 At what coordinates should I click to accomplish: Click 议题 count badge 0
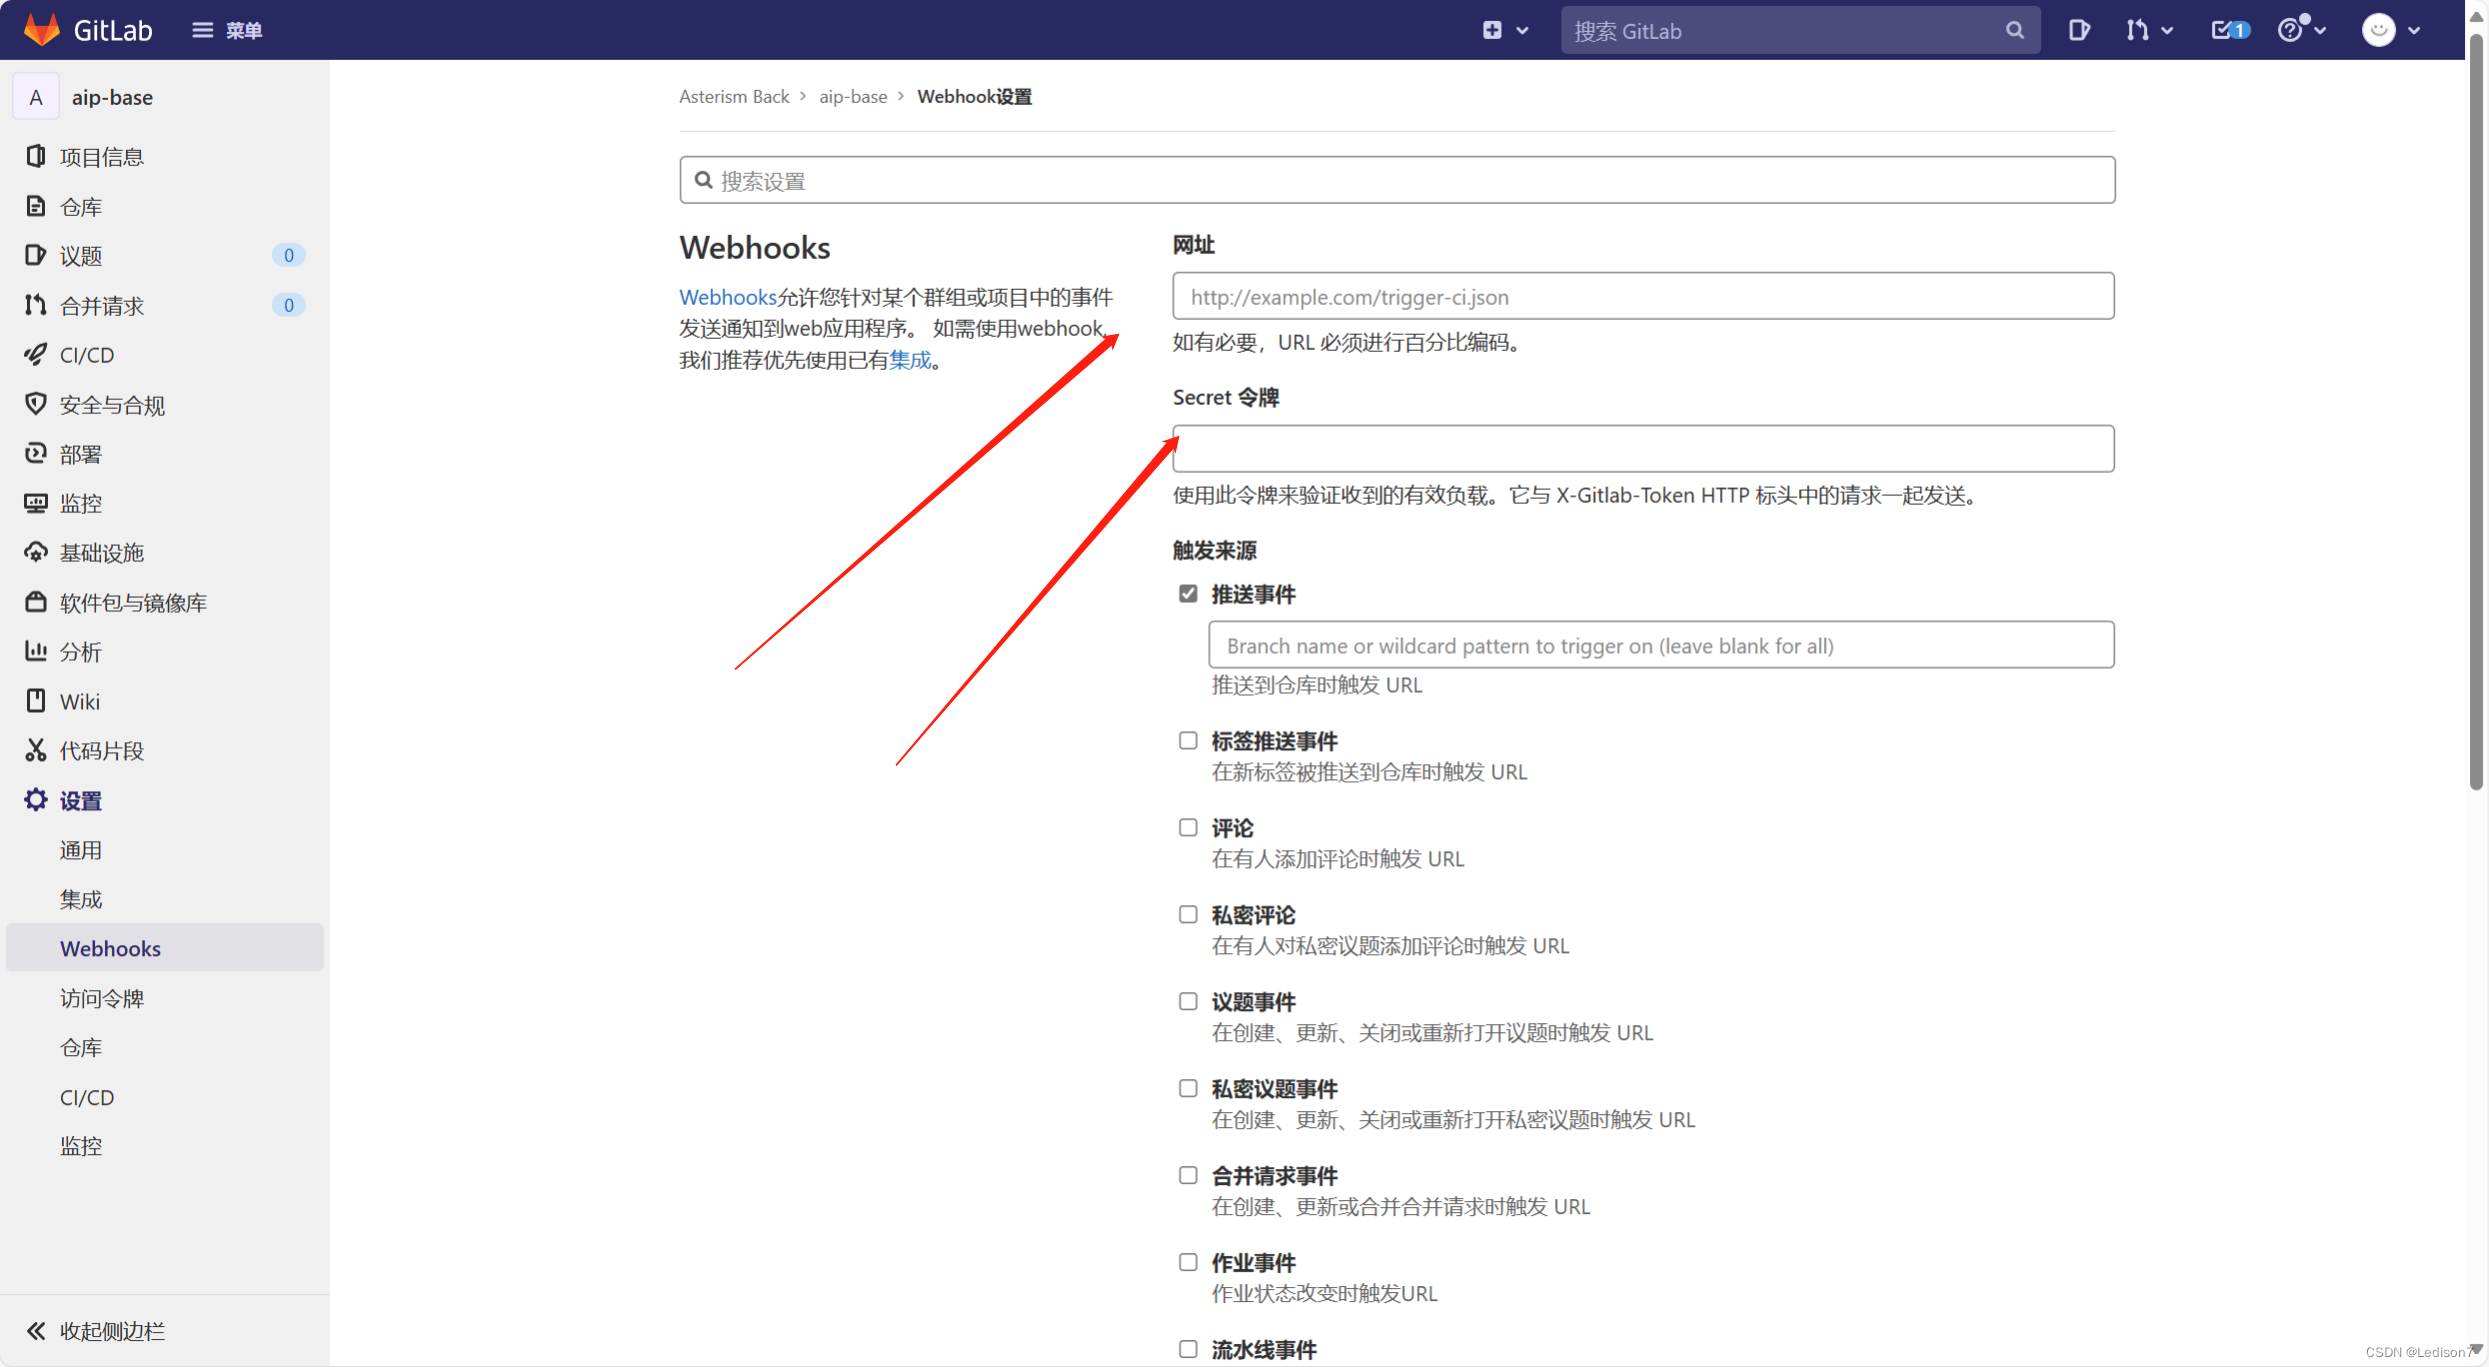288,255
